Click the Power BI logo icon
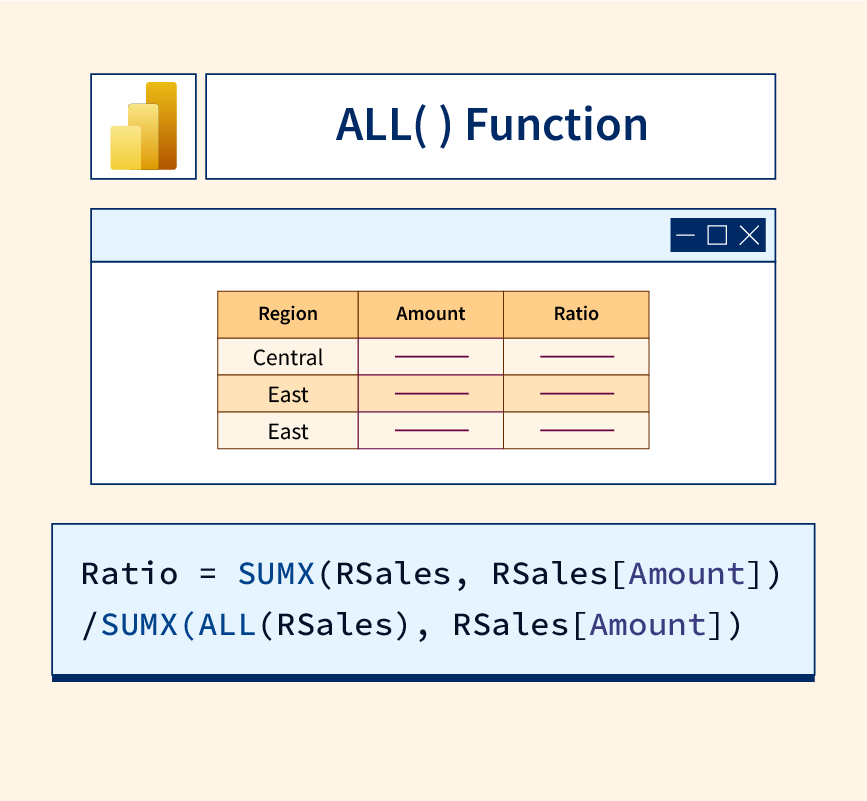The height and width of the screenshot is (801, 867). [x=143, y=126]
